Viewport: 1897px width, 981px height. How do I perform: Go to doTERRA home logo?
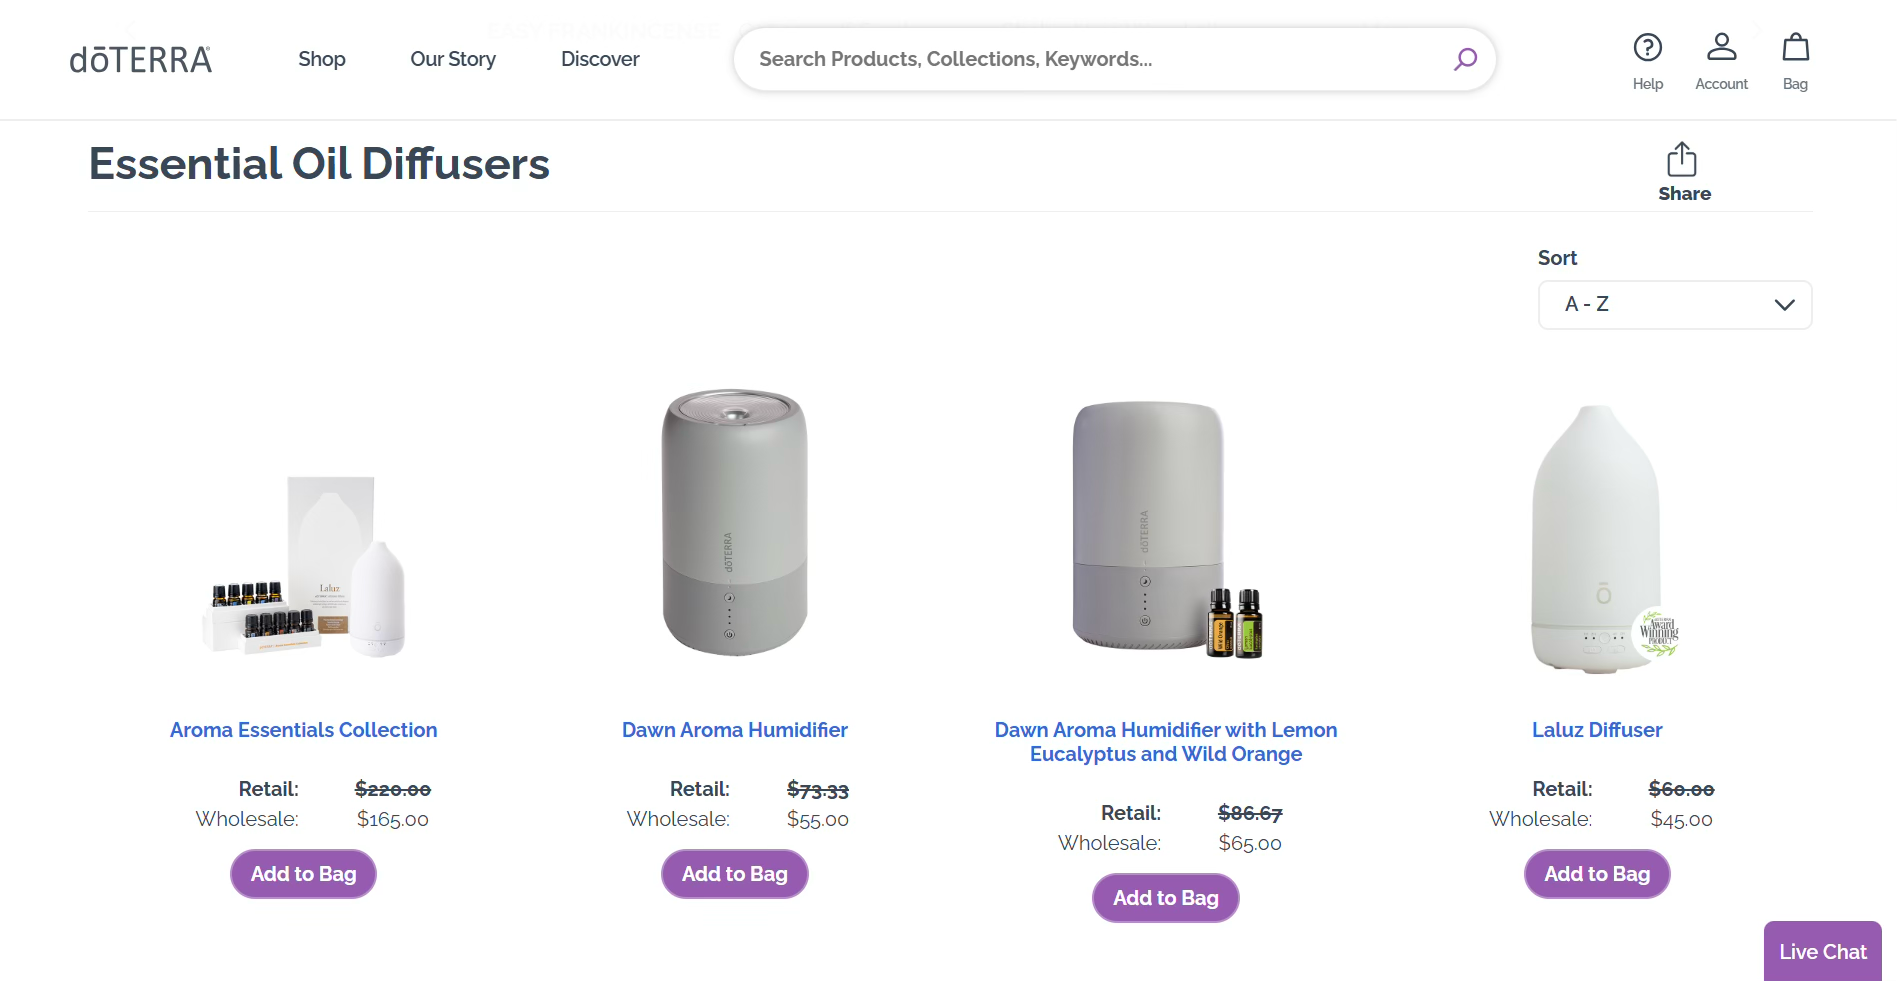(141, 60)
